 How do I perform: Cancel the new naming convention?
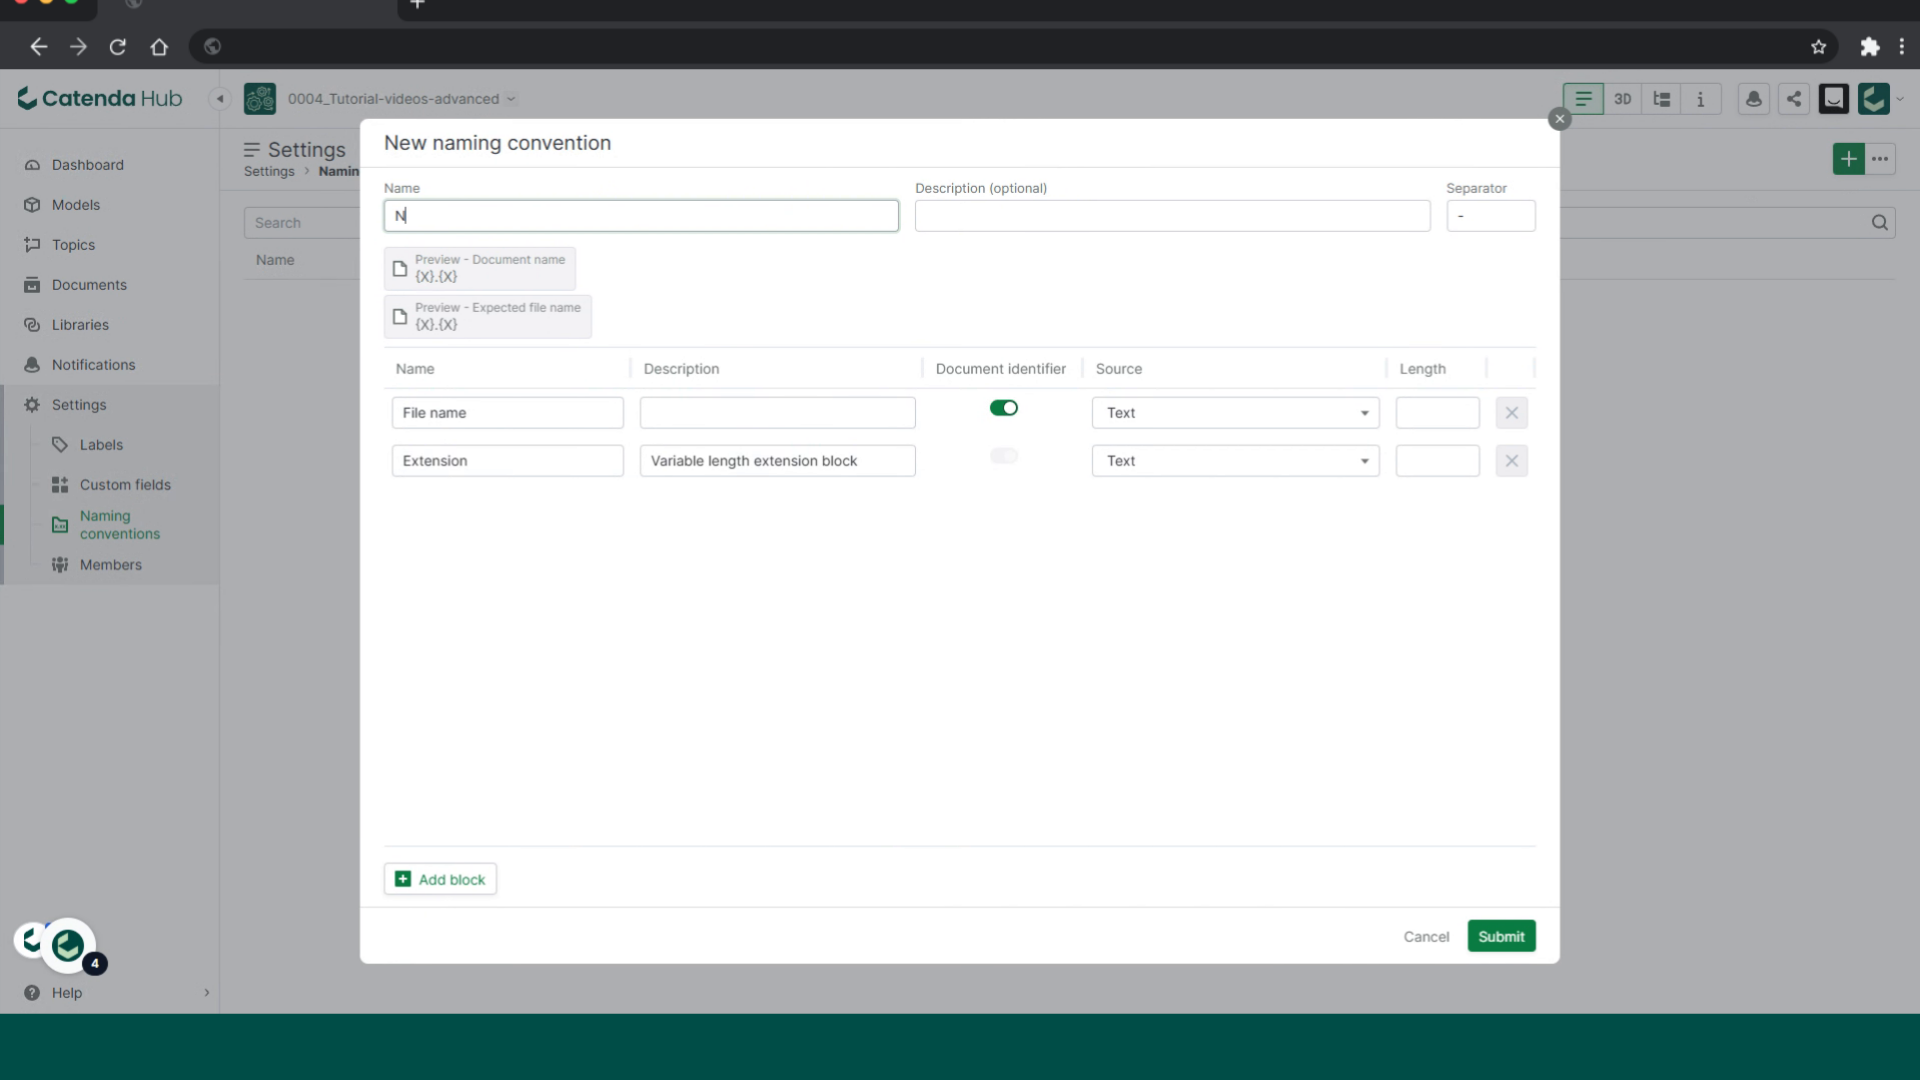pos(1426,936)
